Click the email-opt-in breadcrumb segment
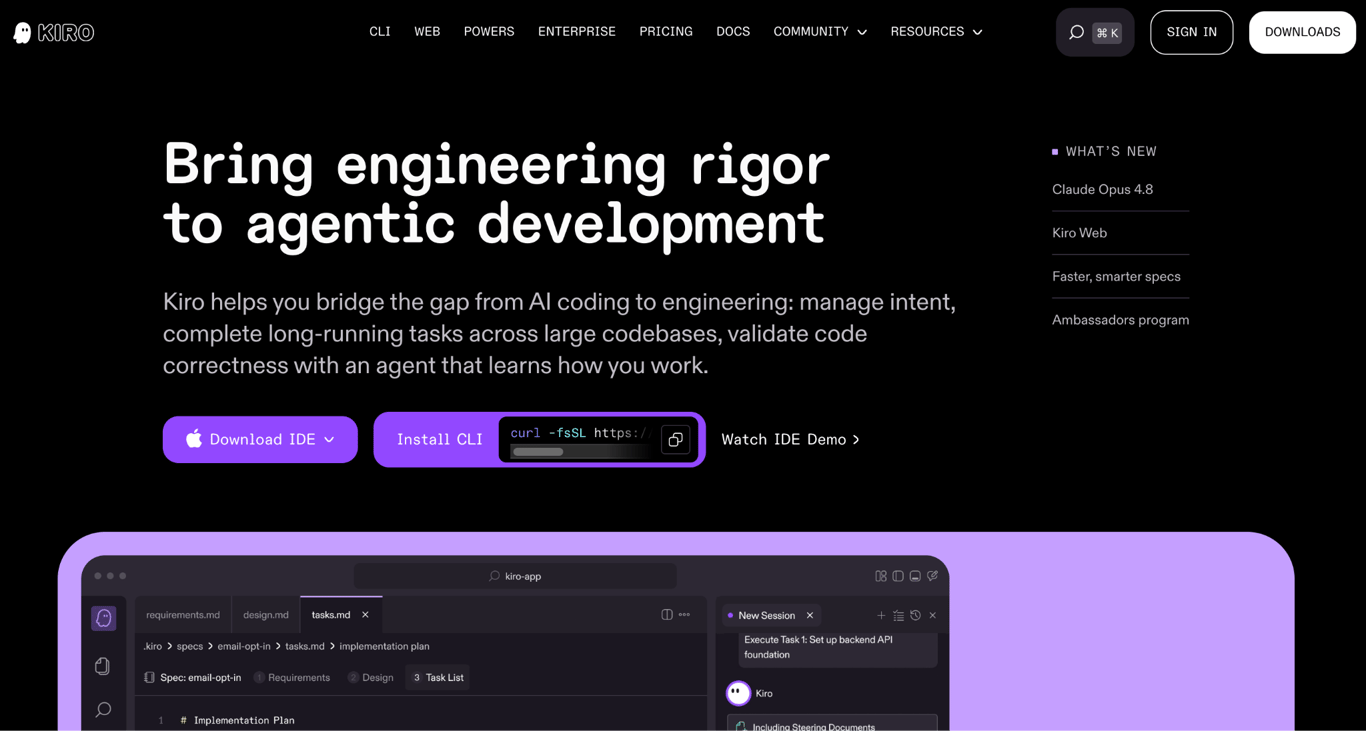1366x731 pixels. tap(243, 647)
